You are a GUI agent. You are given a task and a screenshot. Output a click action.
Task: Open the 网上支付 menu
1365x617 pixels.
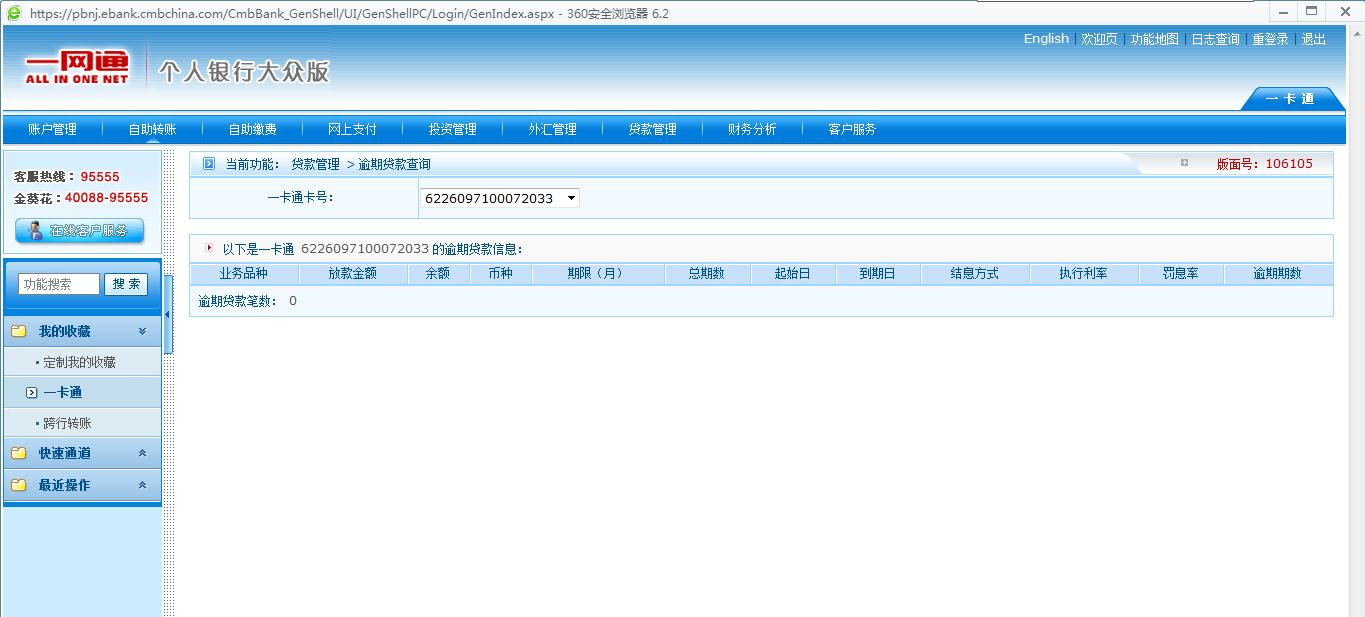click(352, 129)
